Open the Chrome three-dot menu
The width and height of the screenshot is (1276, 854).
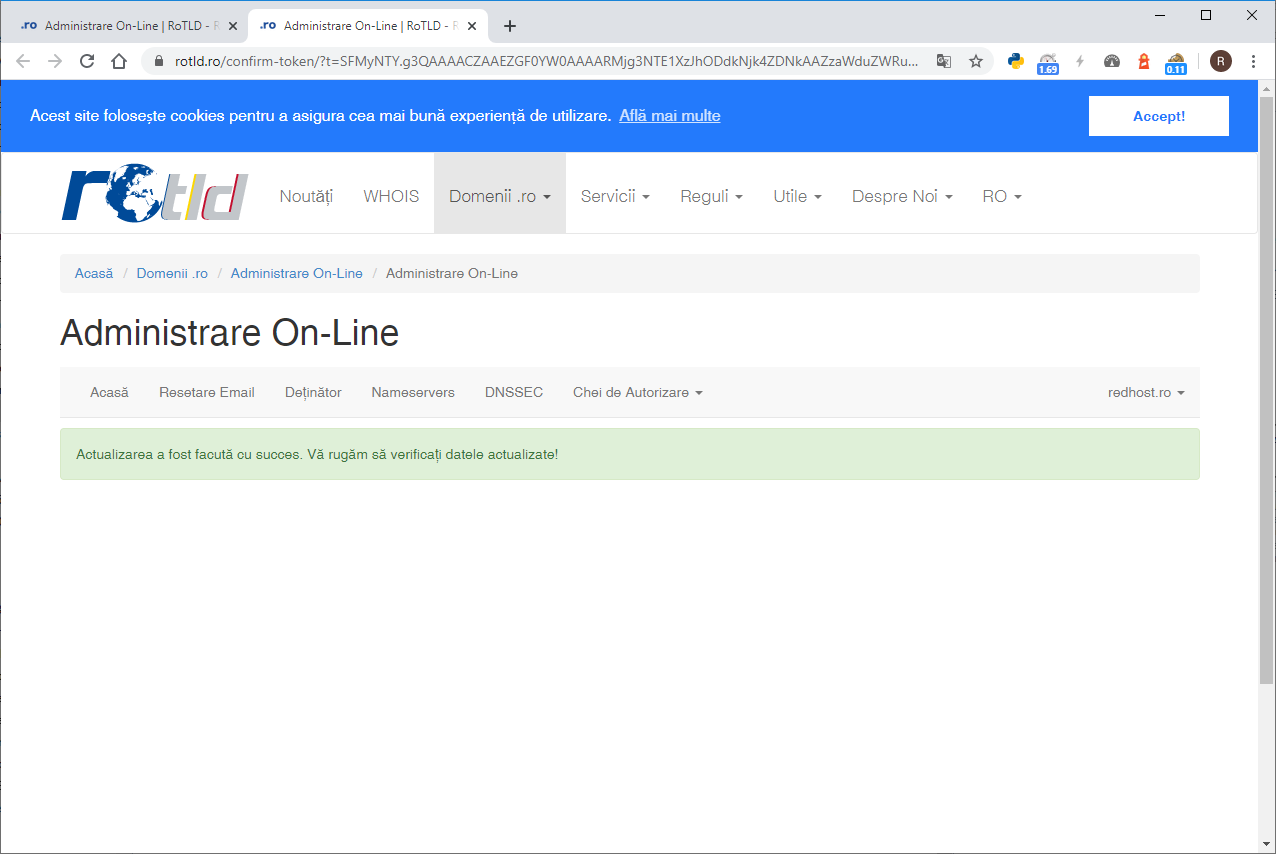[x=1254, y=61]
